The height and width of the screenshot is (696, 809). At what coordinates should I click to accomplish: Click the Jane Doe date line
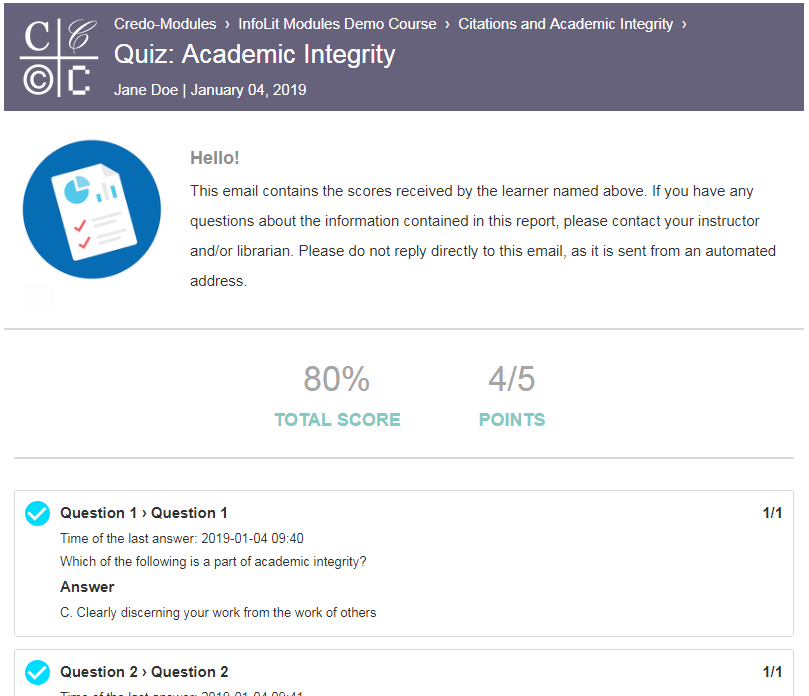210,90
